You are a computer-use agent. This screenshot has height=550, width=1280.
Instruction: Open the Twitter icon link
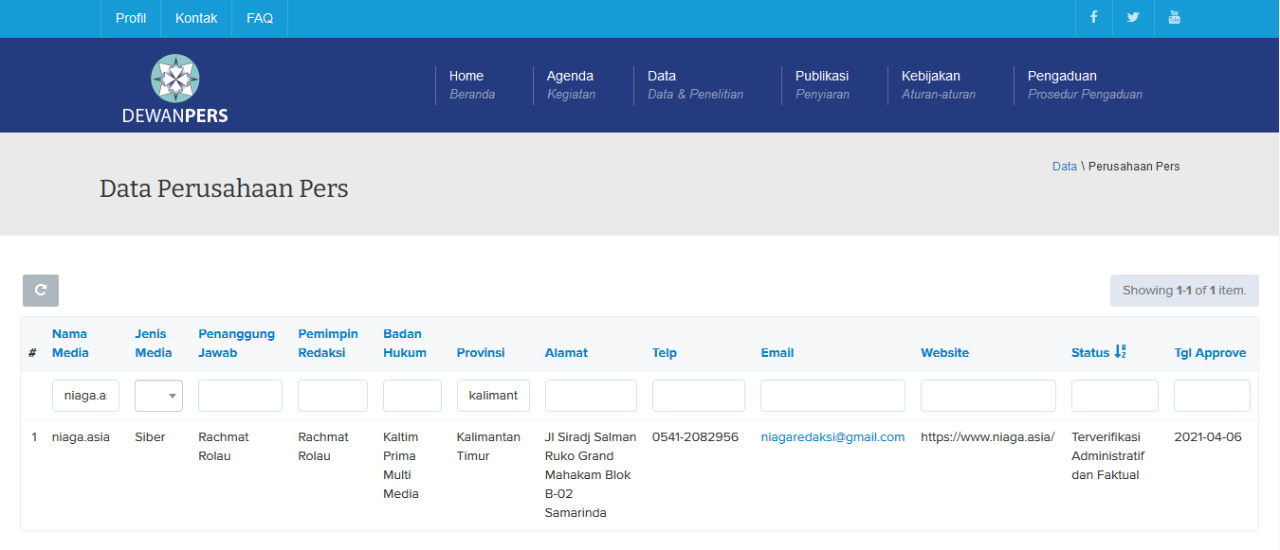pos(1133,18)
